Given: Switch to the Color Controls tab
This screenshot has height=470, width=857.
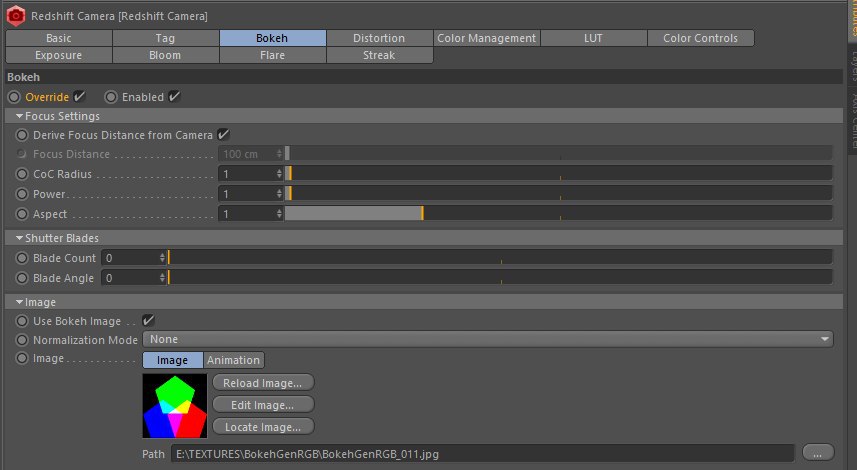Looking at the screenshot, I should [x=701, y=38].
